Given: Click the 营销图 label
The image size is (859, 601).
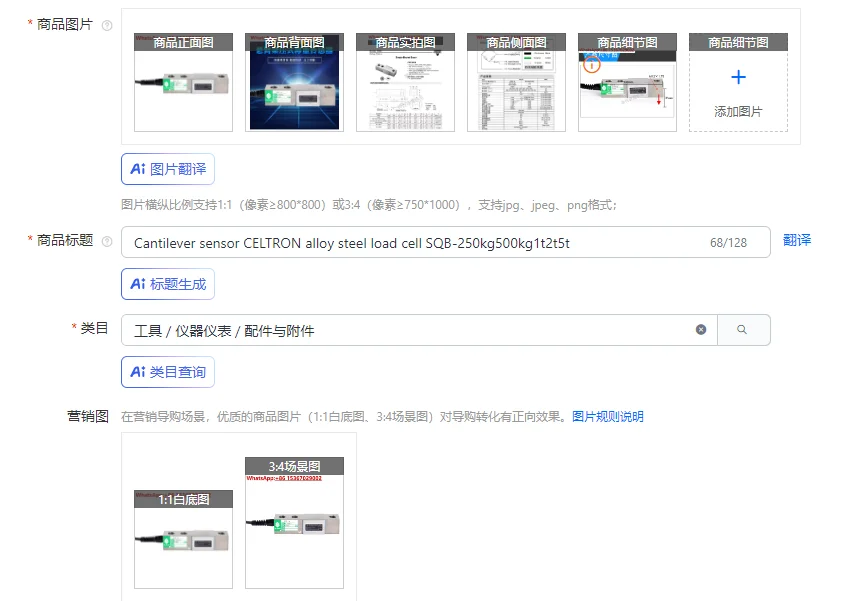Looking at the screenshot, I should pyautogui.click(x=88, y=416).
